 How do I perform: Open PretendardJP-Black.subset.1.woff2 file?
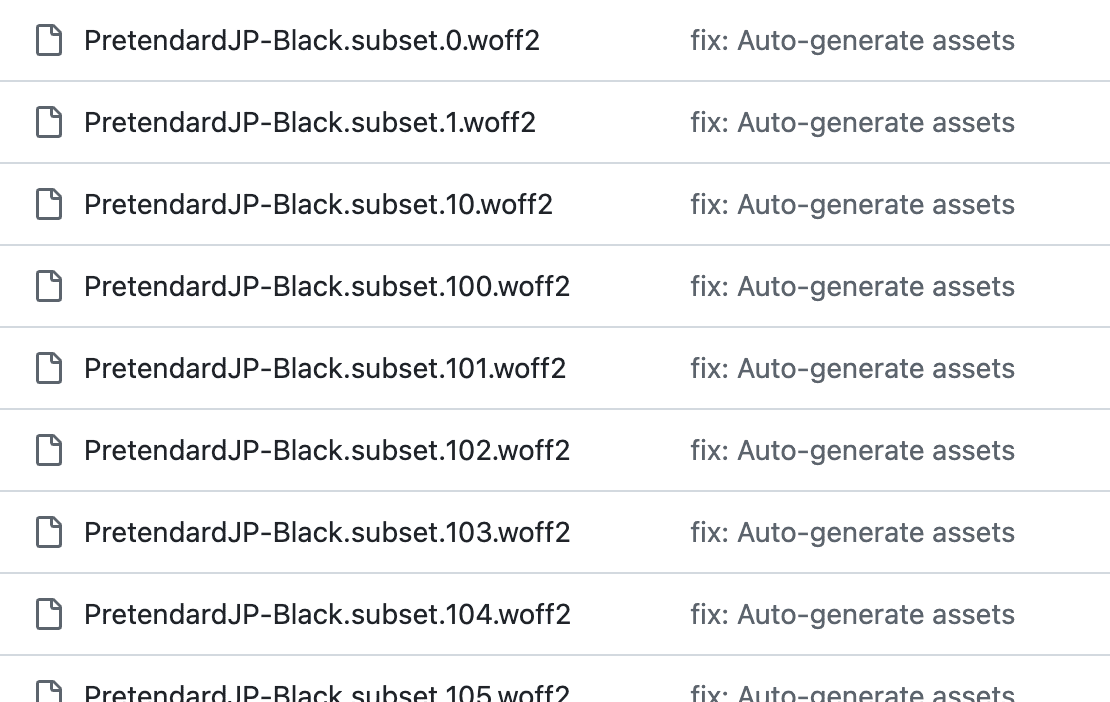(310, 123)
